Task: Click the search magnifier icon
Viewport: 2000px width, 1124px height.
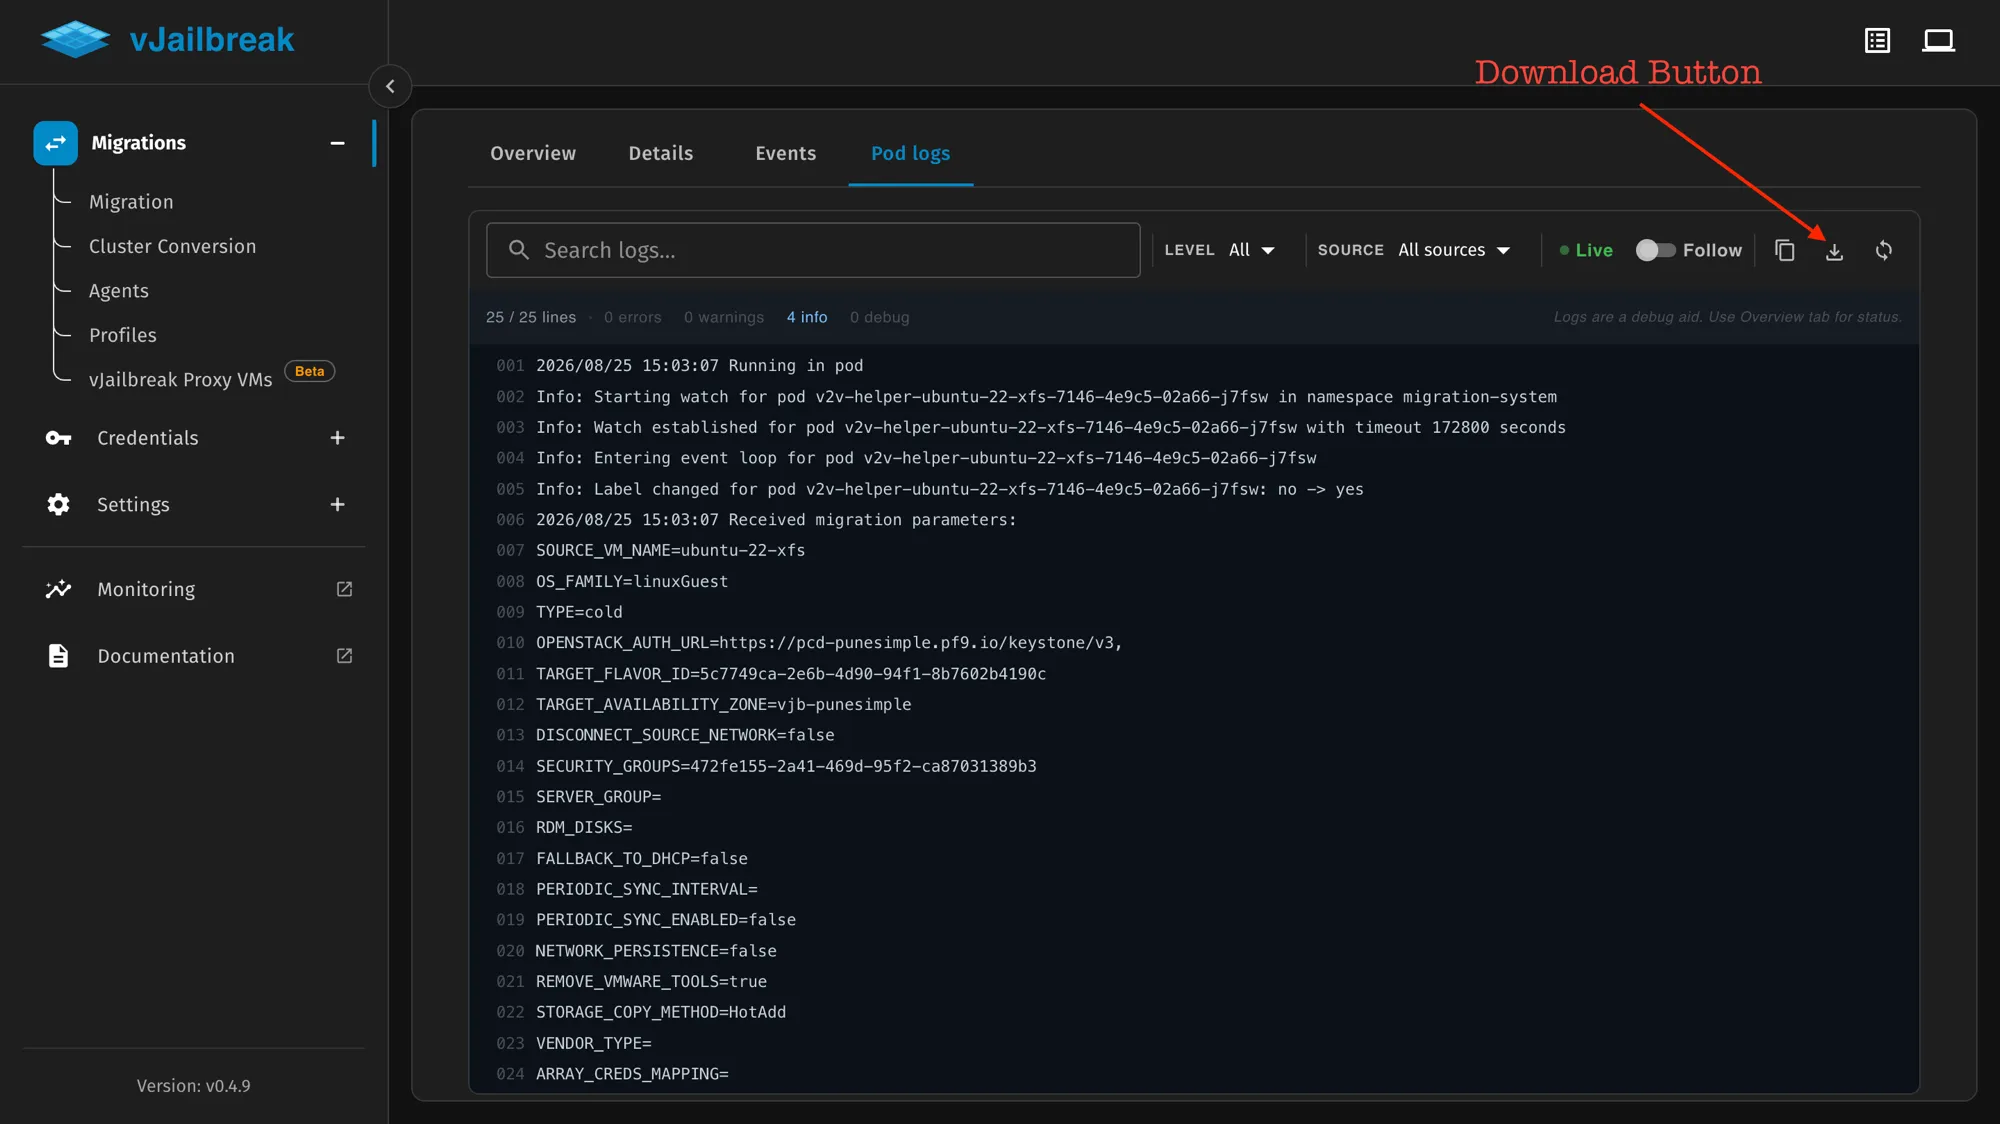Action: click(x=518, y=250)
